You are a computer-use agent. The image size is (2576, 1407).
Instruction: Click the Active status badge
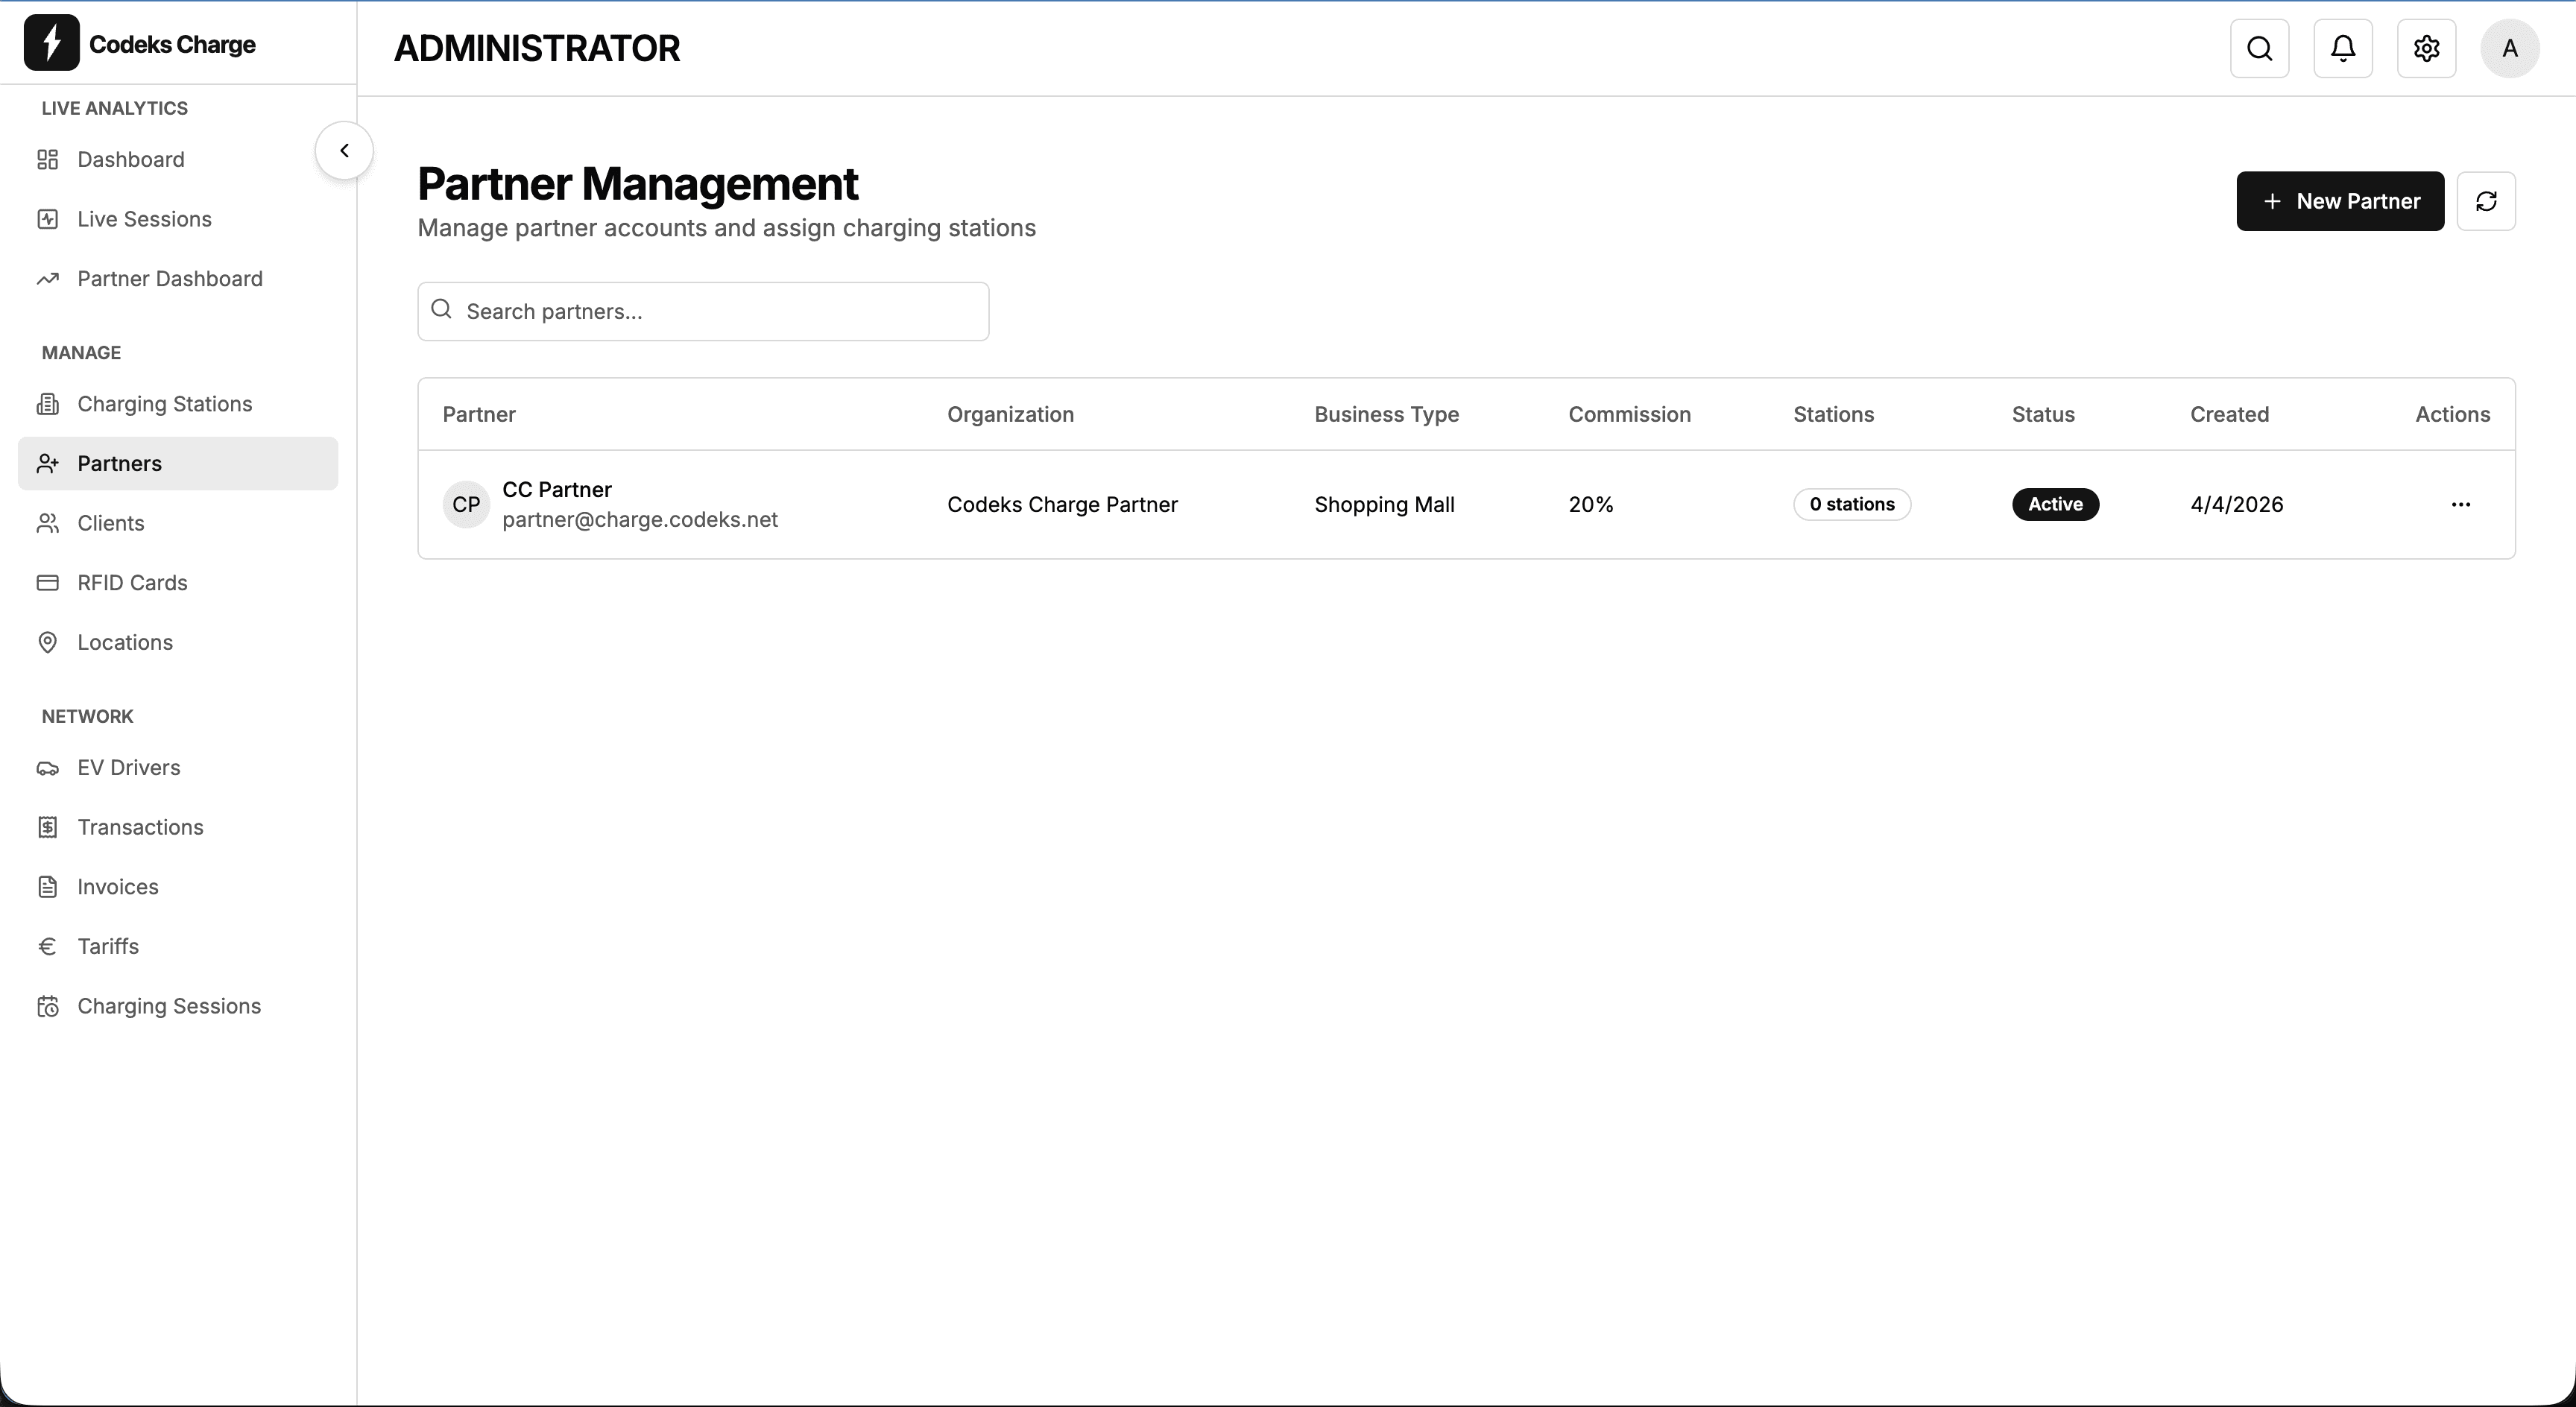[x=2055, y=504]
